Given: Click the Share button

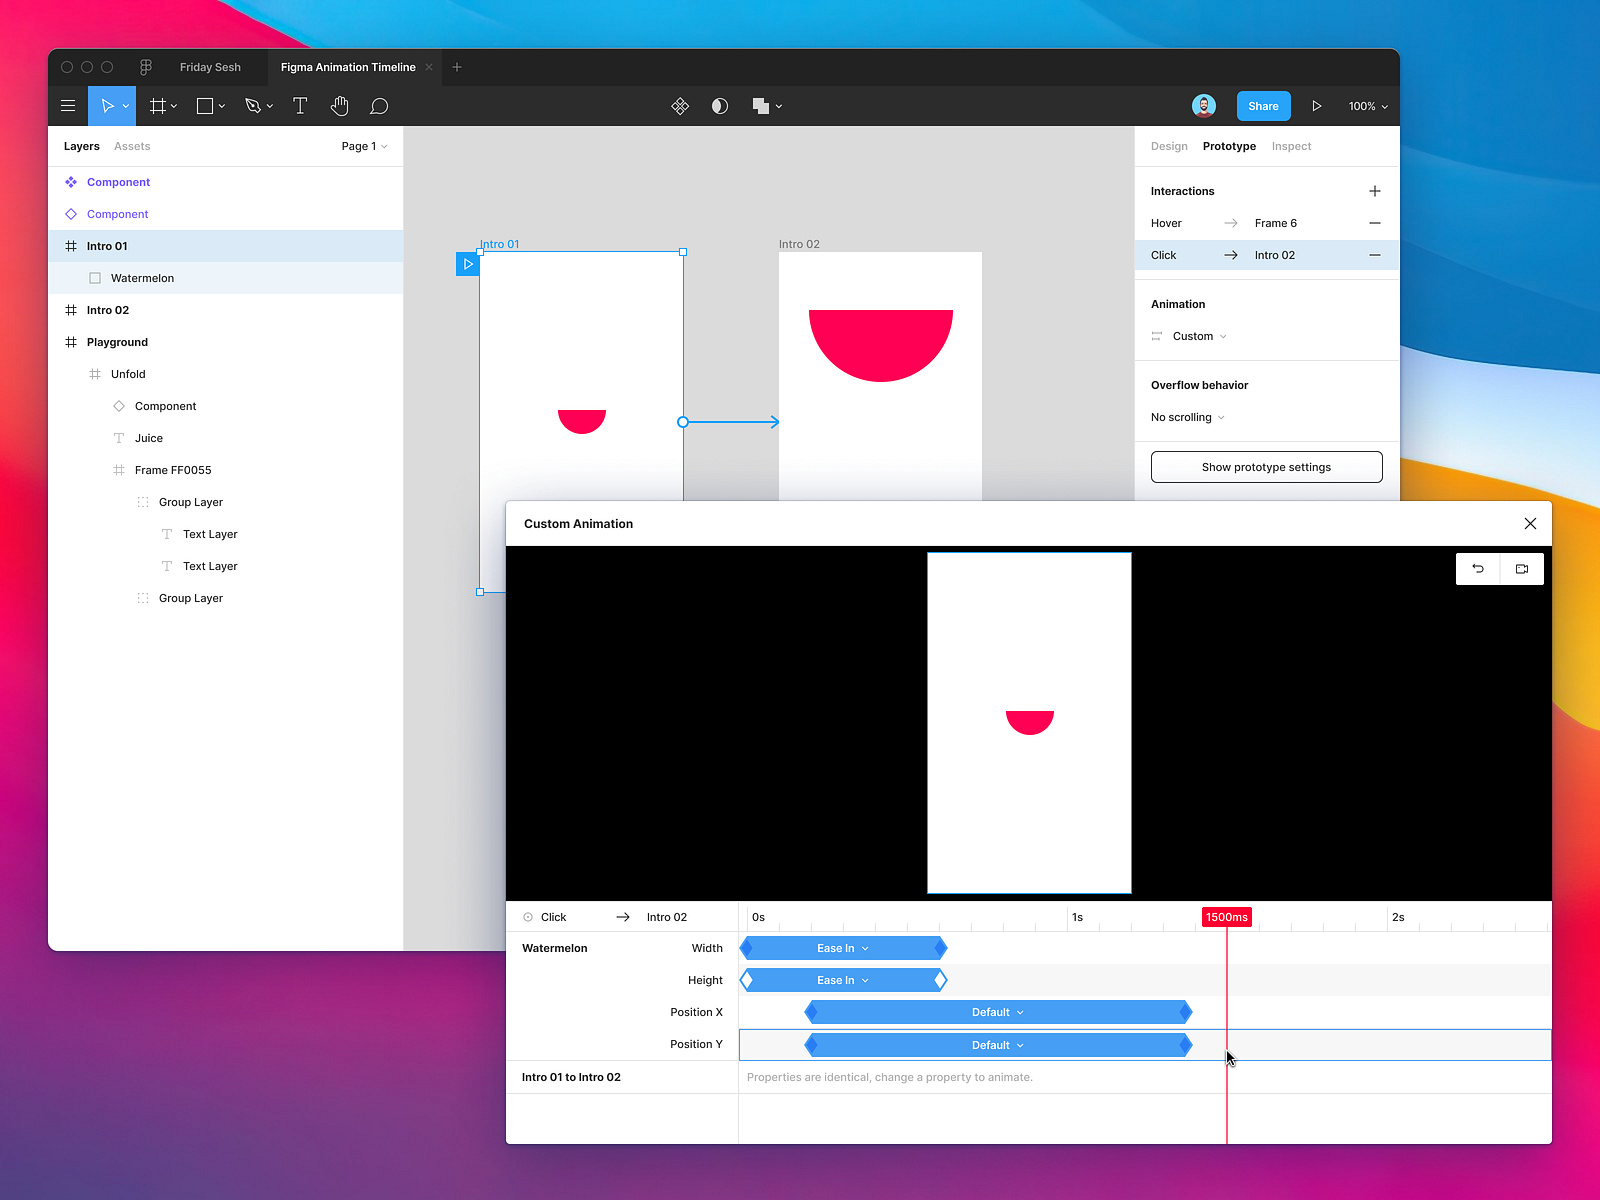Looking at the screenshot, I should coord(1263,106).
